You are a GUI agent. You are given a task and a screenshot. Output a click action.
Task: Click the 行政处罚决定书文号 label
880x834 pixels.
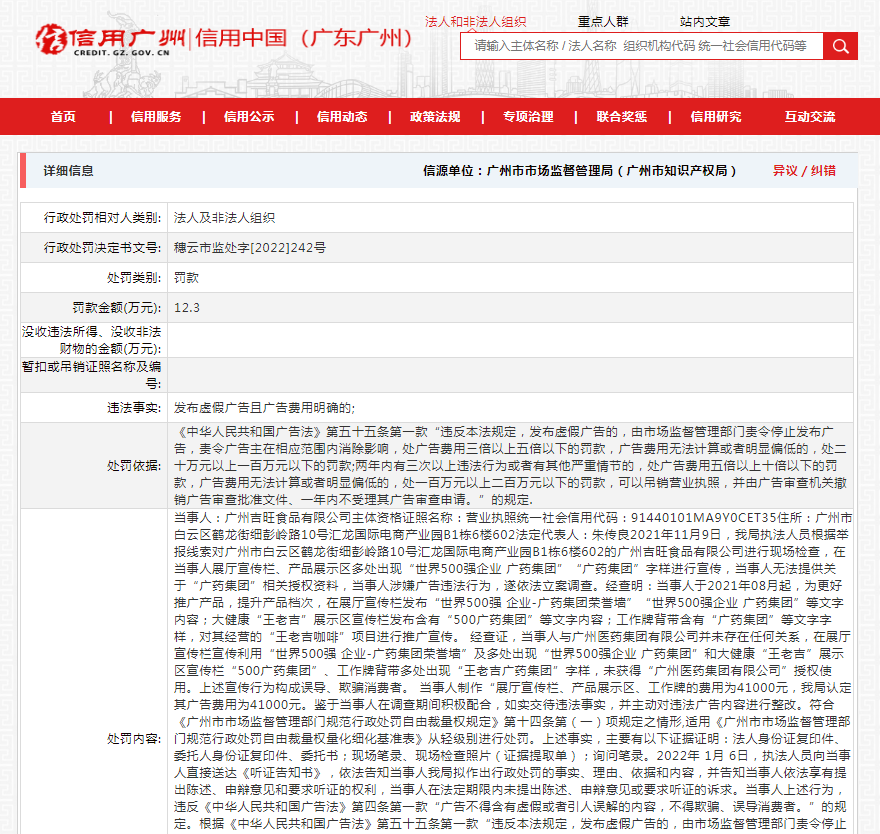[x=103, y=248]
